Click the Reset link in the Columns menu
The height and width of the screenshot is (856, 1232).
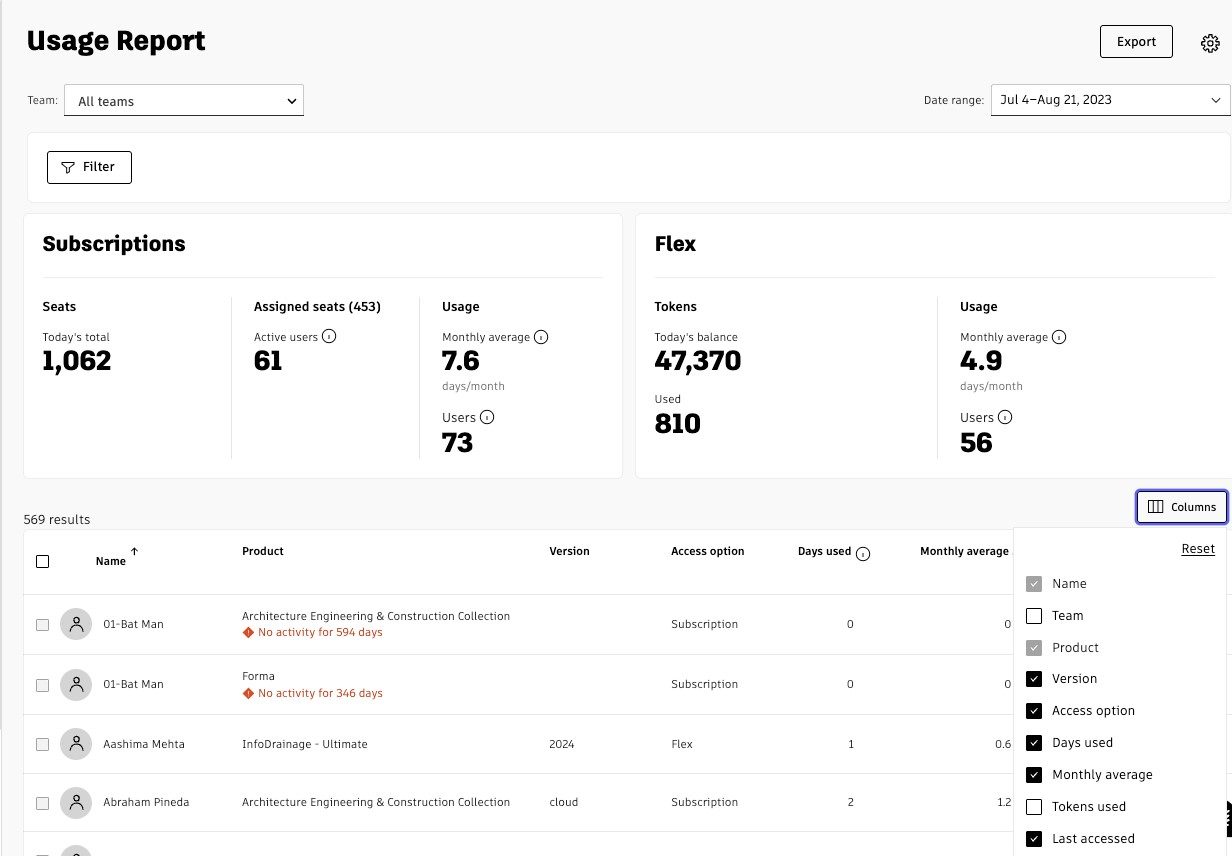tap(1197, 548)
